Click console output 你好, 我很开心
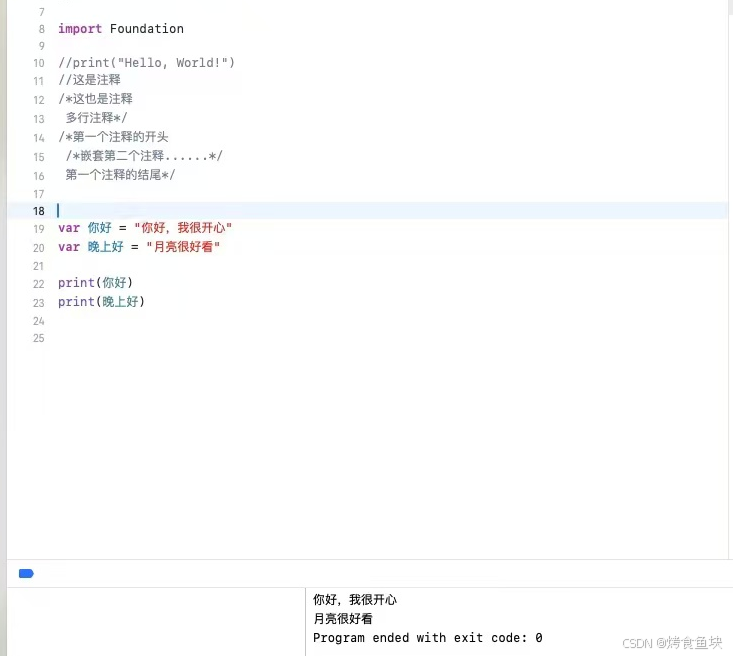This screenshot has height=656, width=733. (x=355, y=600)
